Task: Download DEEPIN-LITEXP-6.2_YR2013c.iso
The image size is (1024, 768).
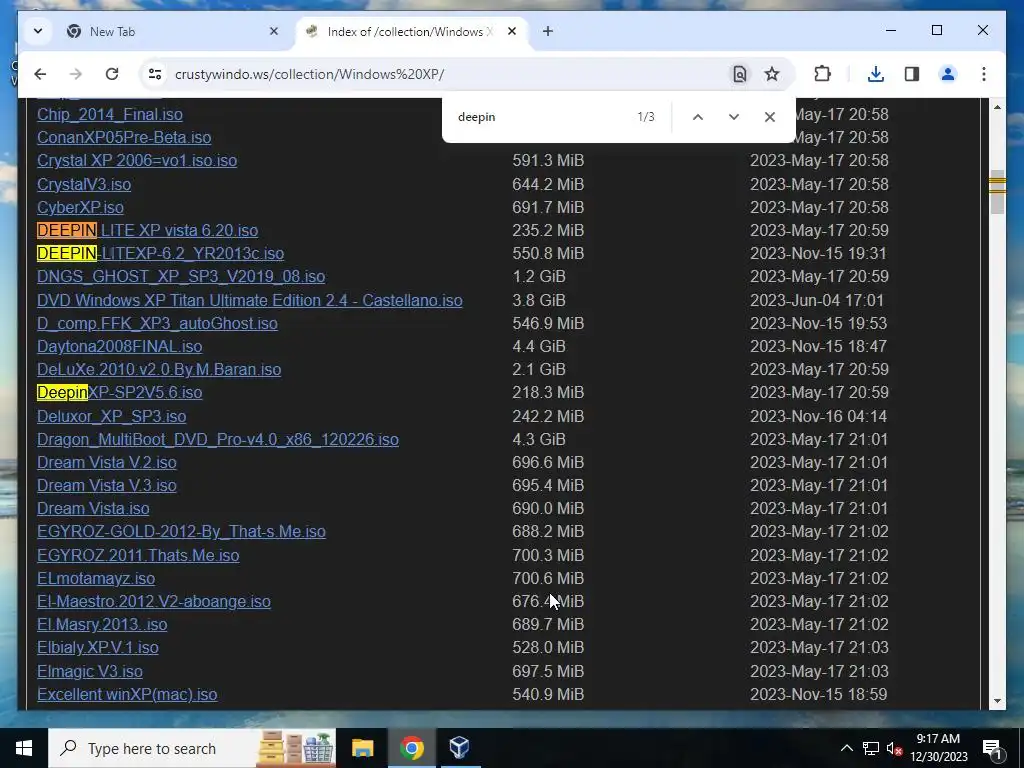Action: (x=161, y=253)
